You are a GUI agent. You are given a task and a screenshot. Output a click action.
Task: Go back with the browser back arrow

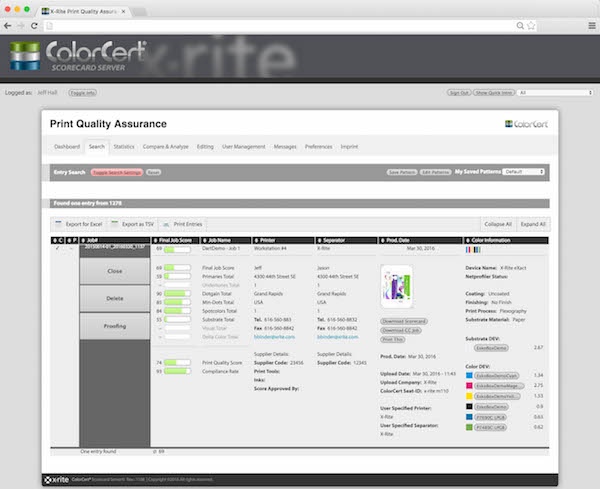7,26
